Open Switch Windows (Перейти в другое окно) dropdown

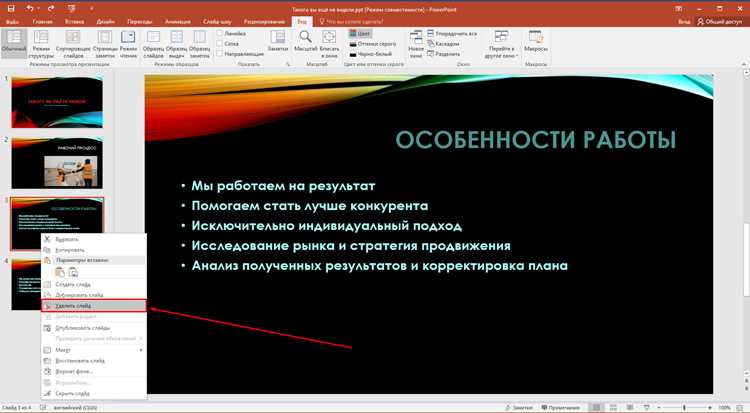[501, 44]
